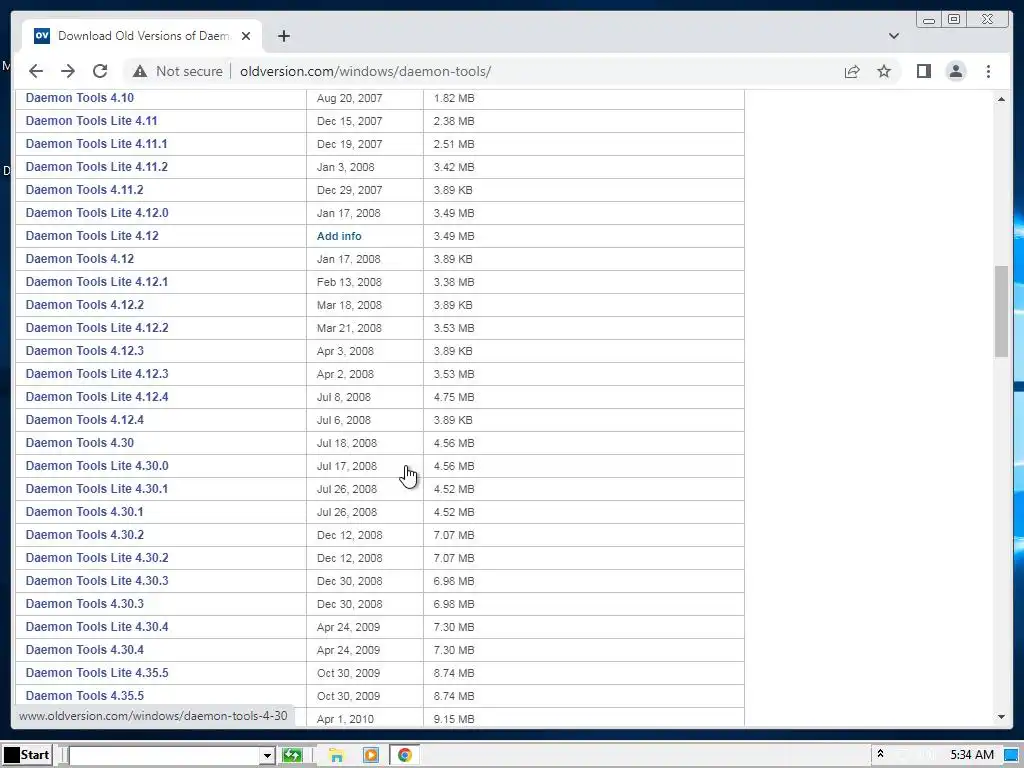Open Daemon Tools Lite 4.12 link

click(92, 236)
